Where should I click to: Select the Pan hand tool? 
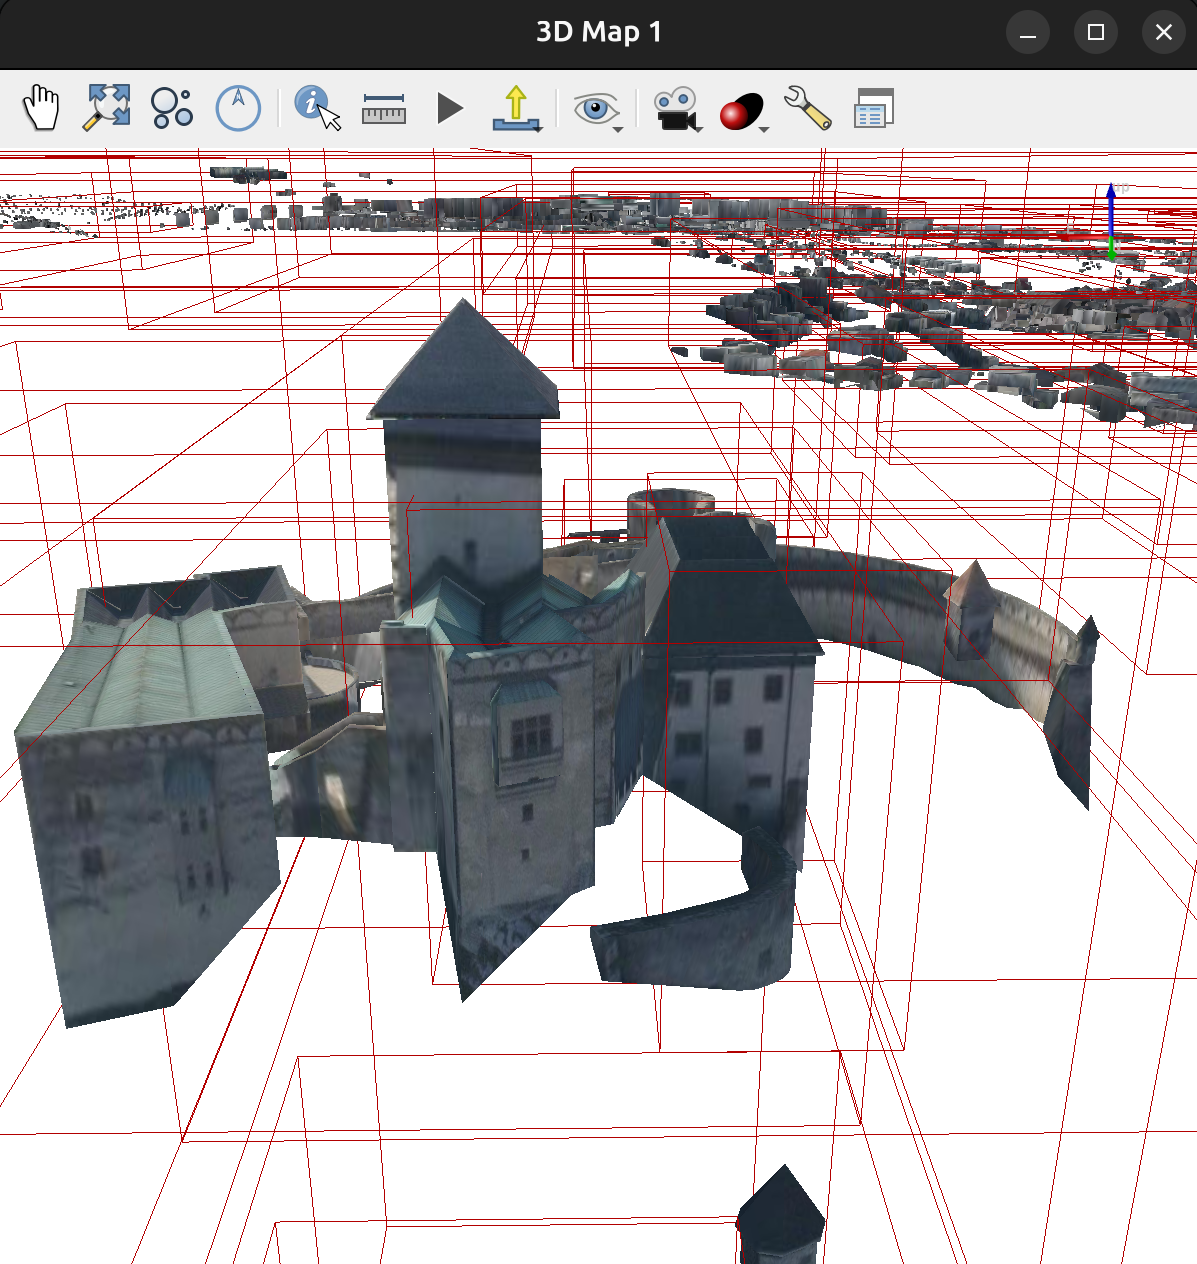coord(41,107)
